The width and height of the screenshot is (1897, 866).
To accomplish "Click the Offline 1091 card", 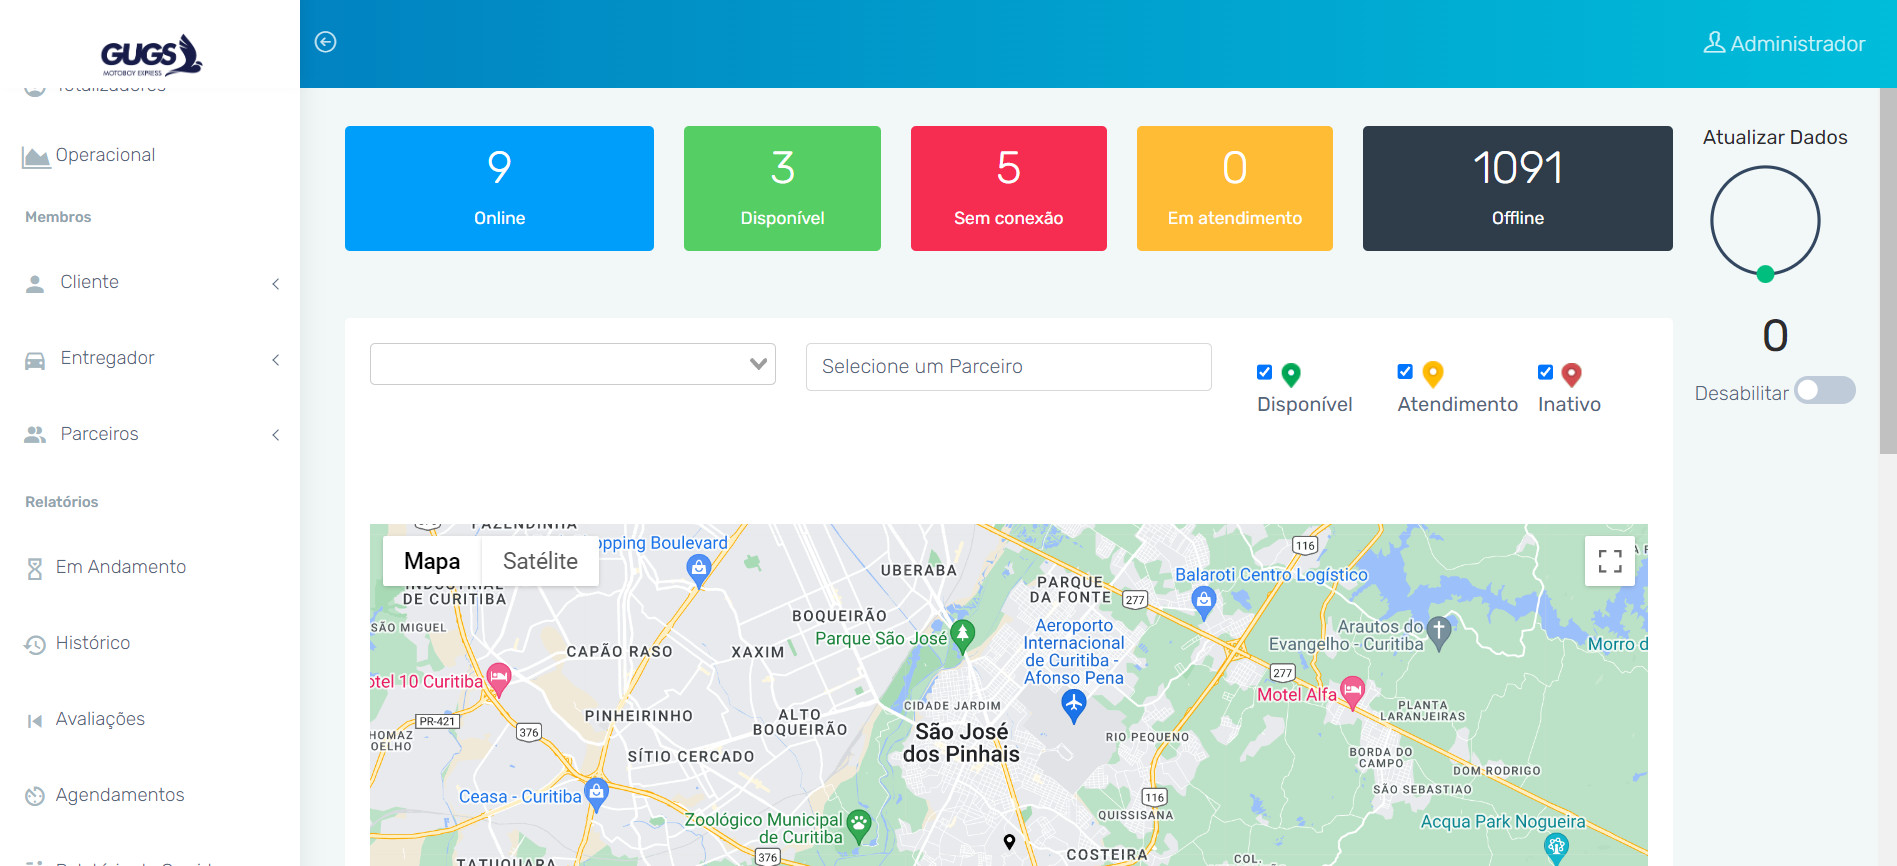I will 1517,189.
